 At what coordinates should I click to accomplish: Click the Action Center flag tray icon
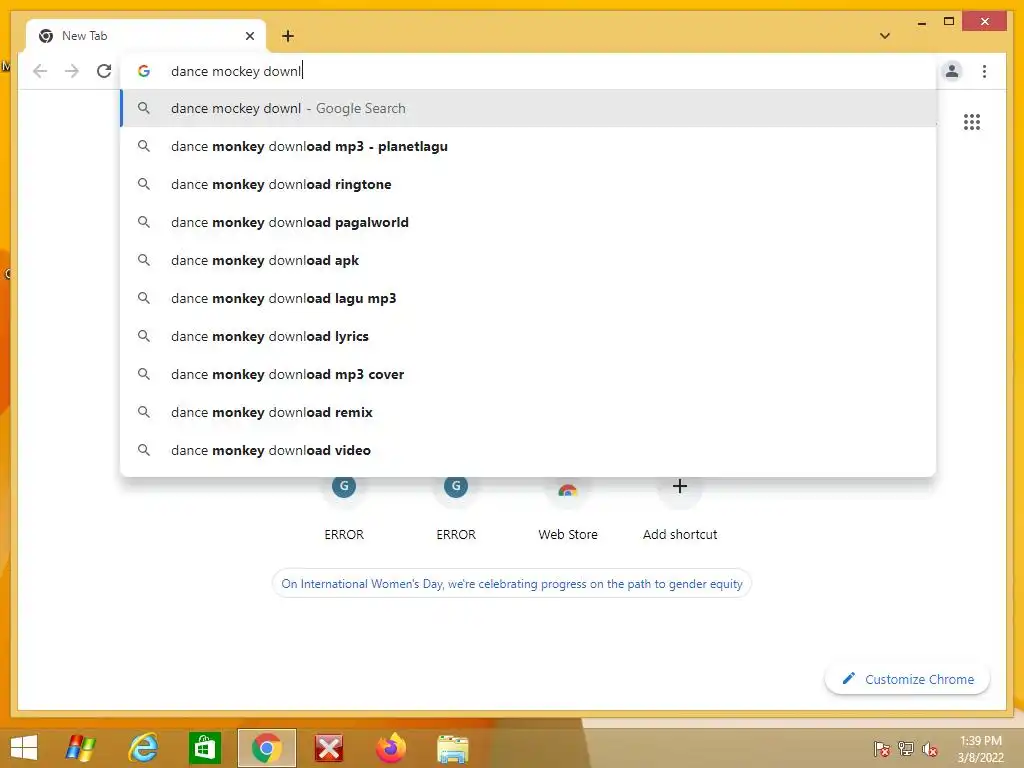click(x=882, y=749)
